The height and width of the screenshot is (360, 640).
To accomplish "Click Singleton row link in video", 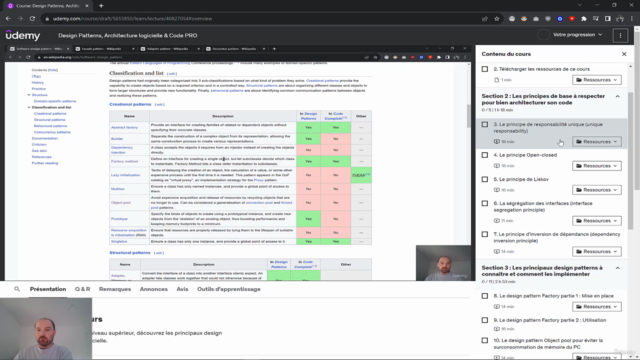I will 119,242.
